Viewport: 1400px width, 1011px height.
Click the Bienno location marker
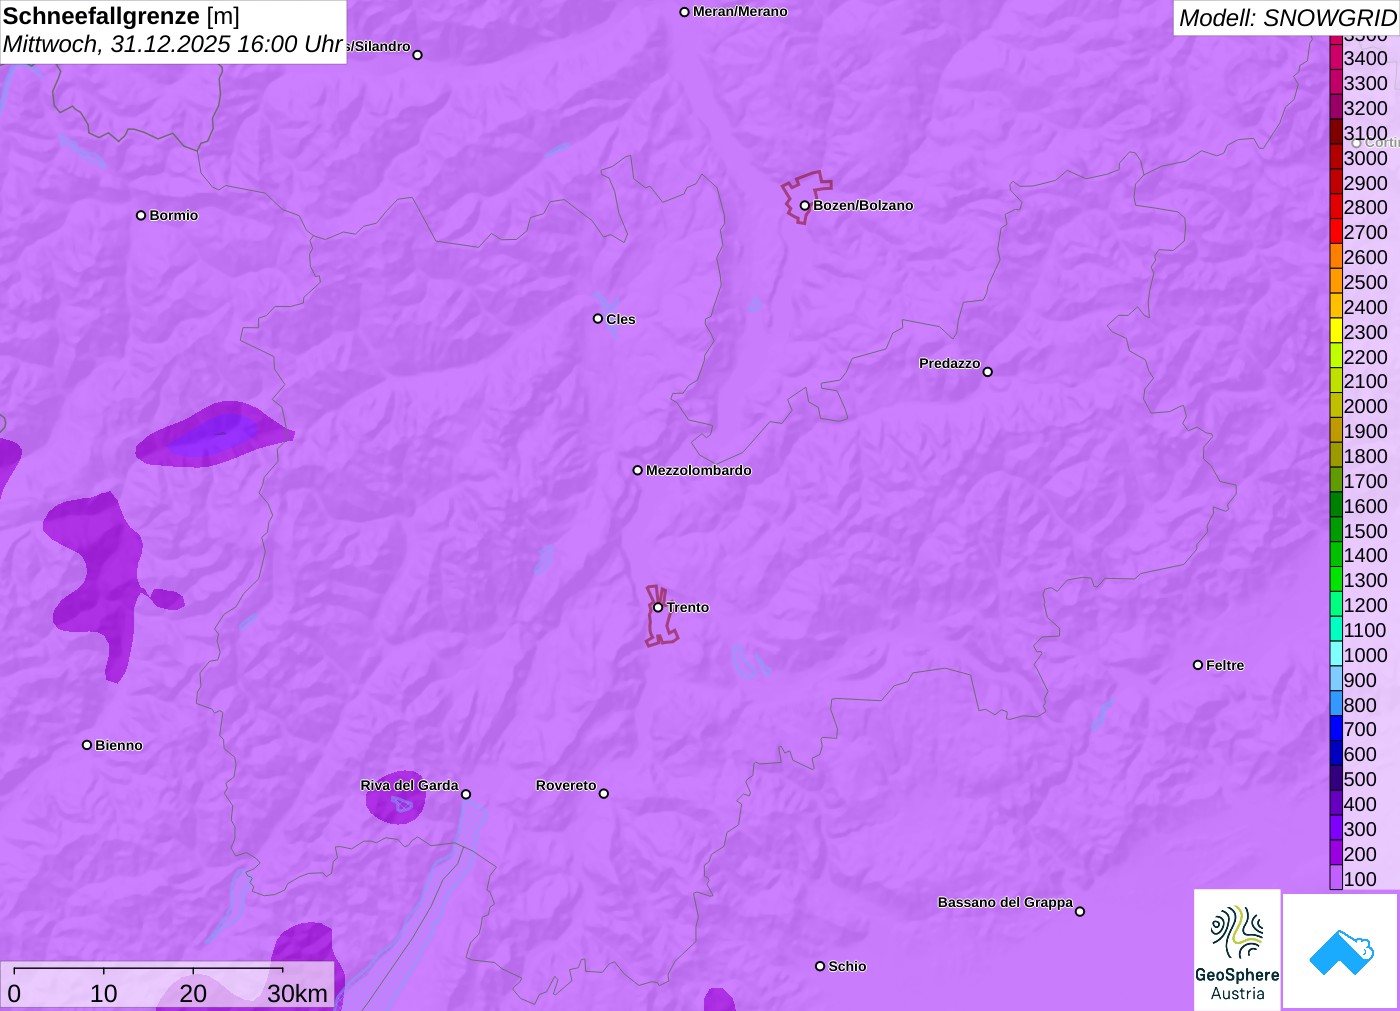[87, 745]
